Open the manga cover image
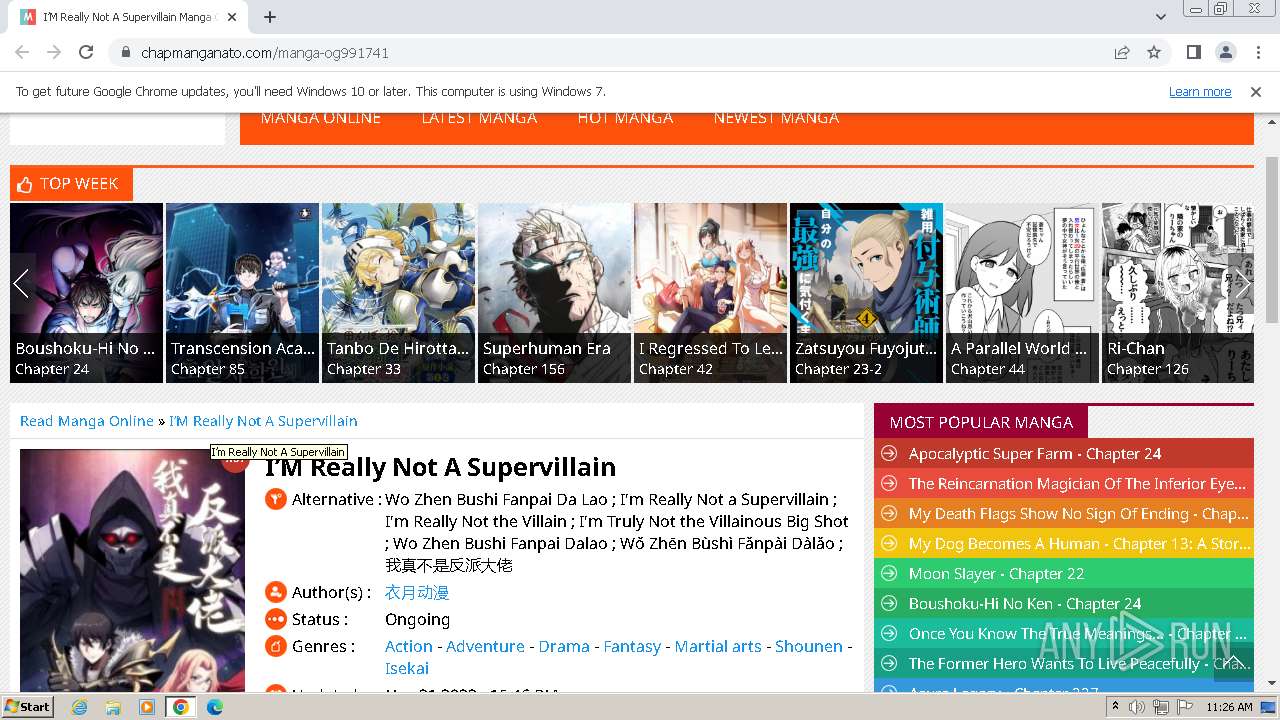The height and width of the screenshot is (720, 1280). (132, 570)
